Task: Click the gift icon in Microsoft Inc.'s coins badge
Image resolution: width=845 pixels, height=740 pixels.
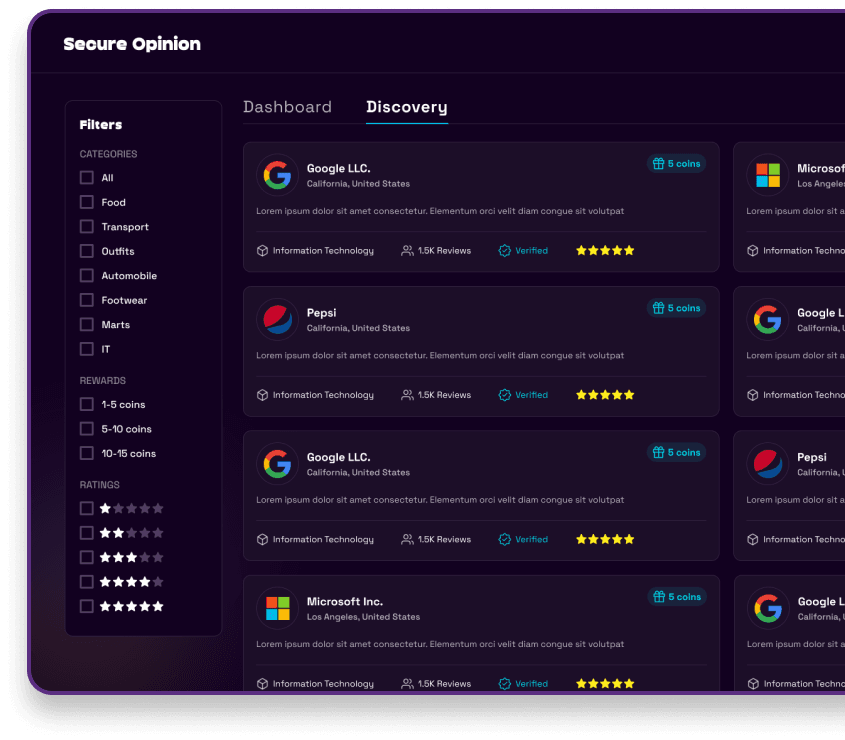Action: pos(659,597)
